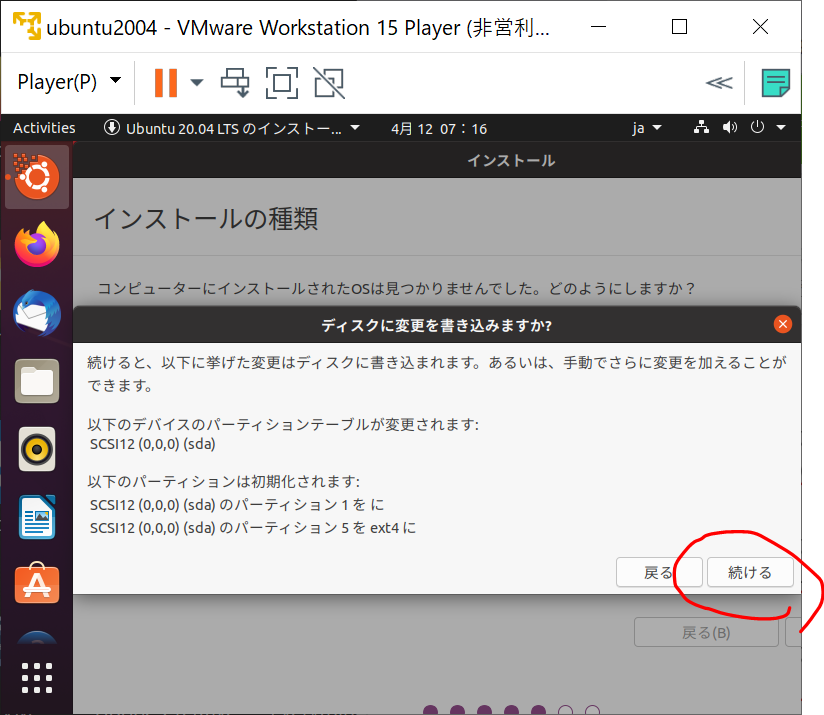
Task: Send Ctrl+Alt+Del to the VM
Action: (x=235, y=82)
